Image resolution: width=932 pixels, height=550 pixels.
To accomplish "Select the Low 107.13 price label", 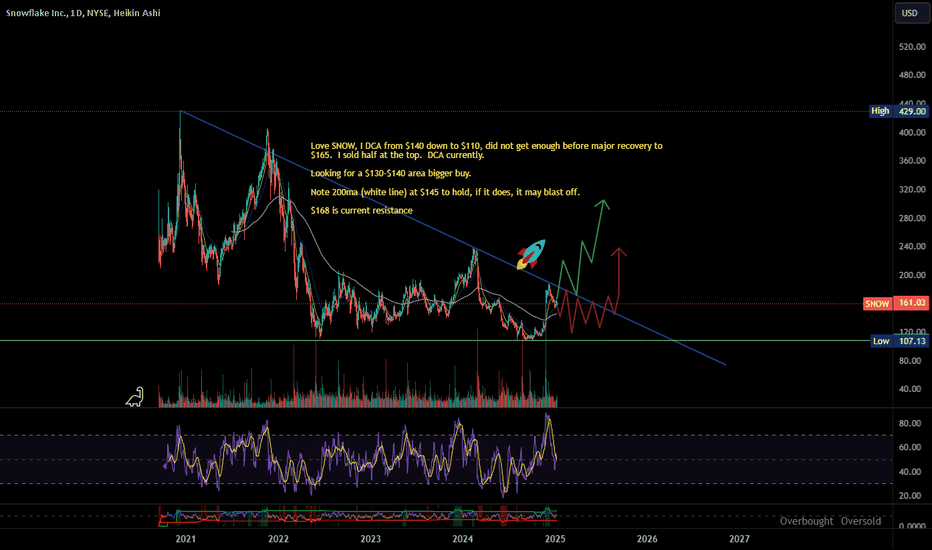I will 899,341.
